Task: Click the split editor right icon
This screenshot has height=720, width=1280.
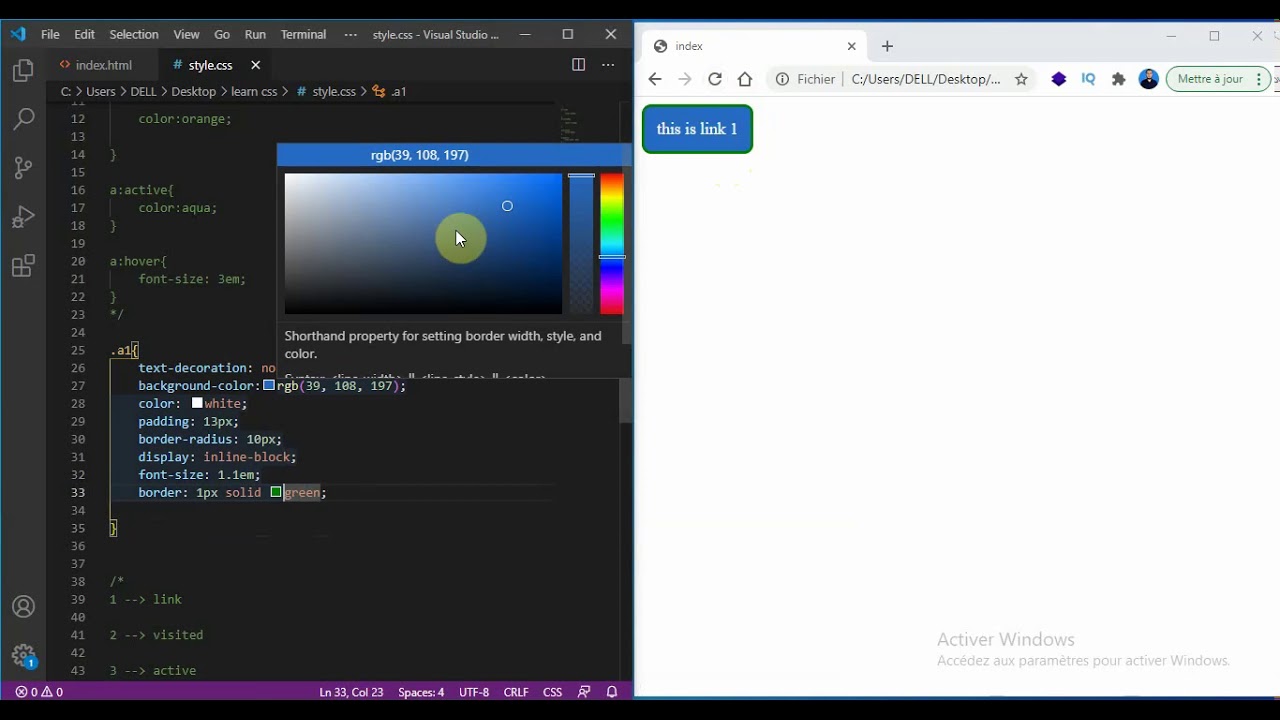Action: tap(578, 65)
